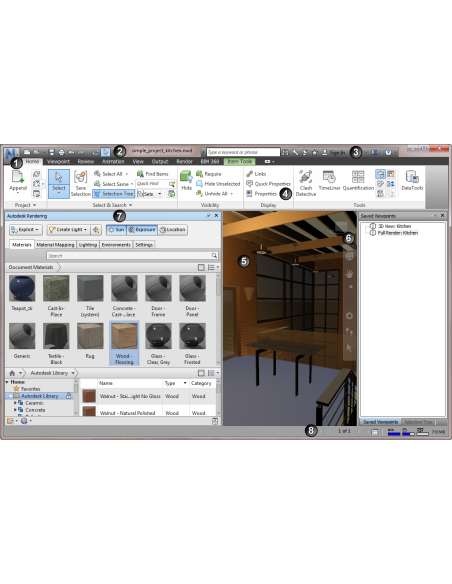Open the Select All dropdown
The width and height of the screenshot is (452, 584).
127,174
